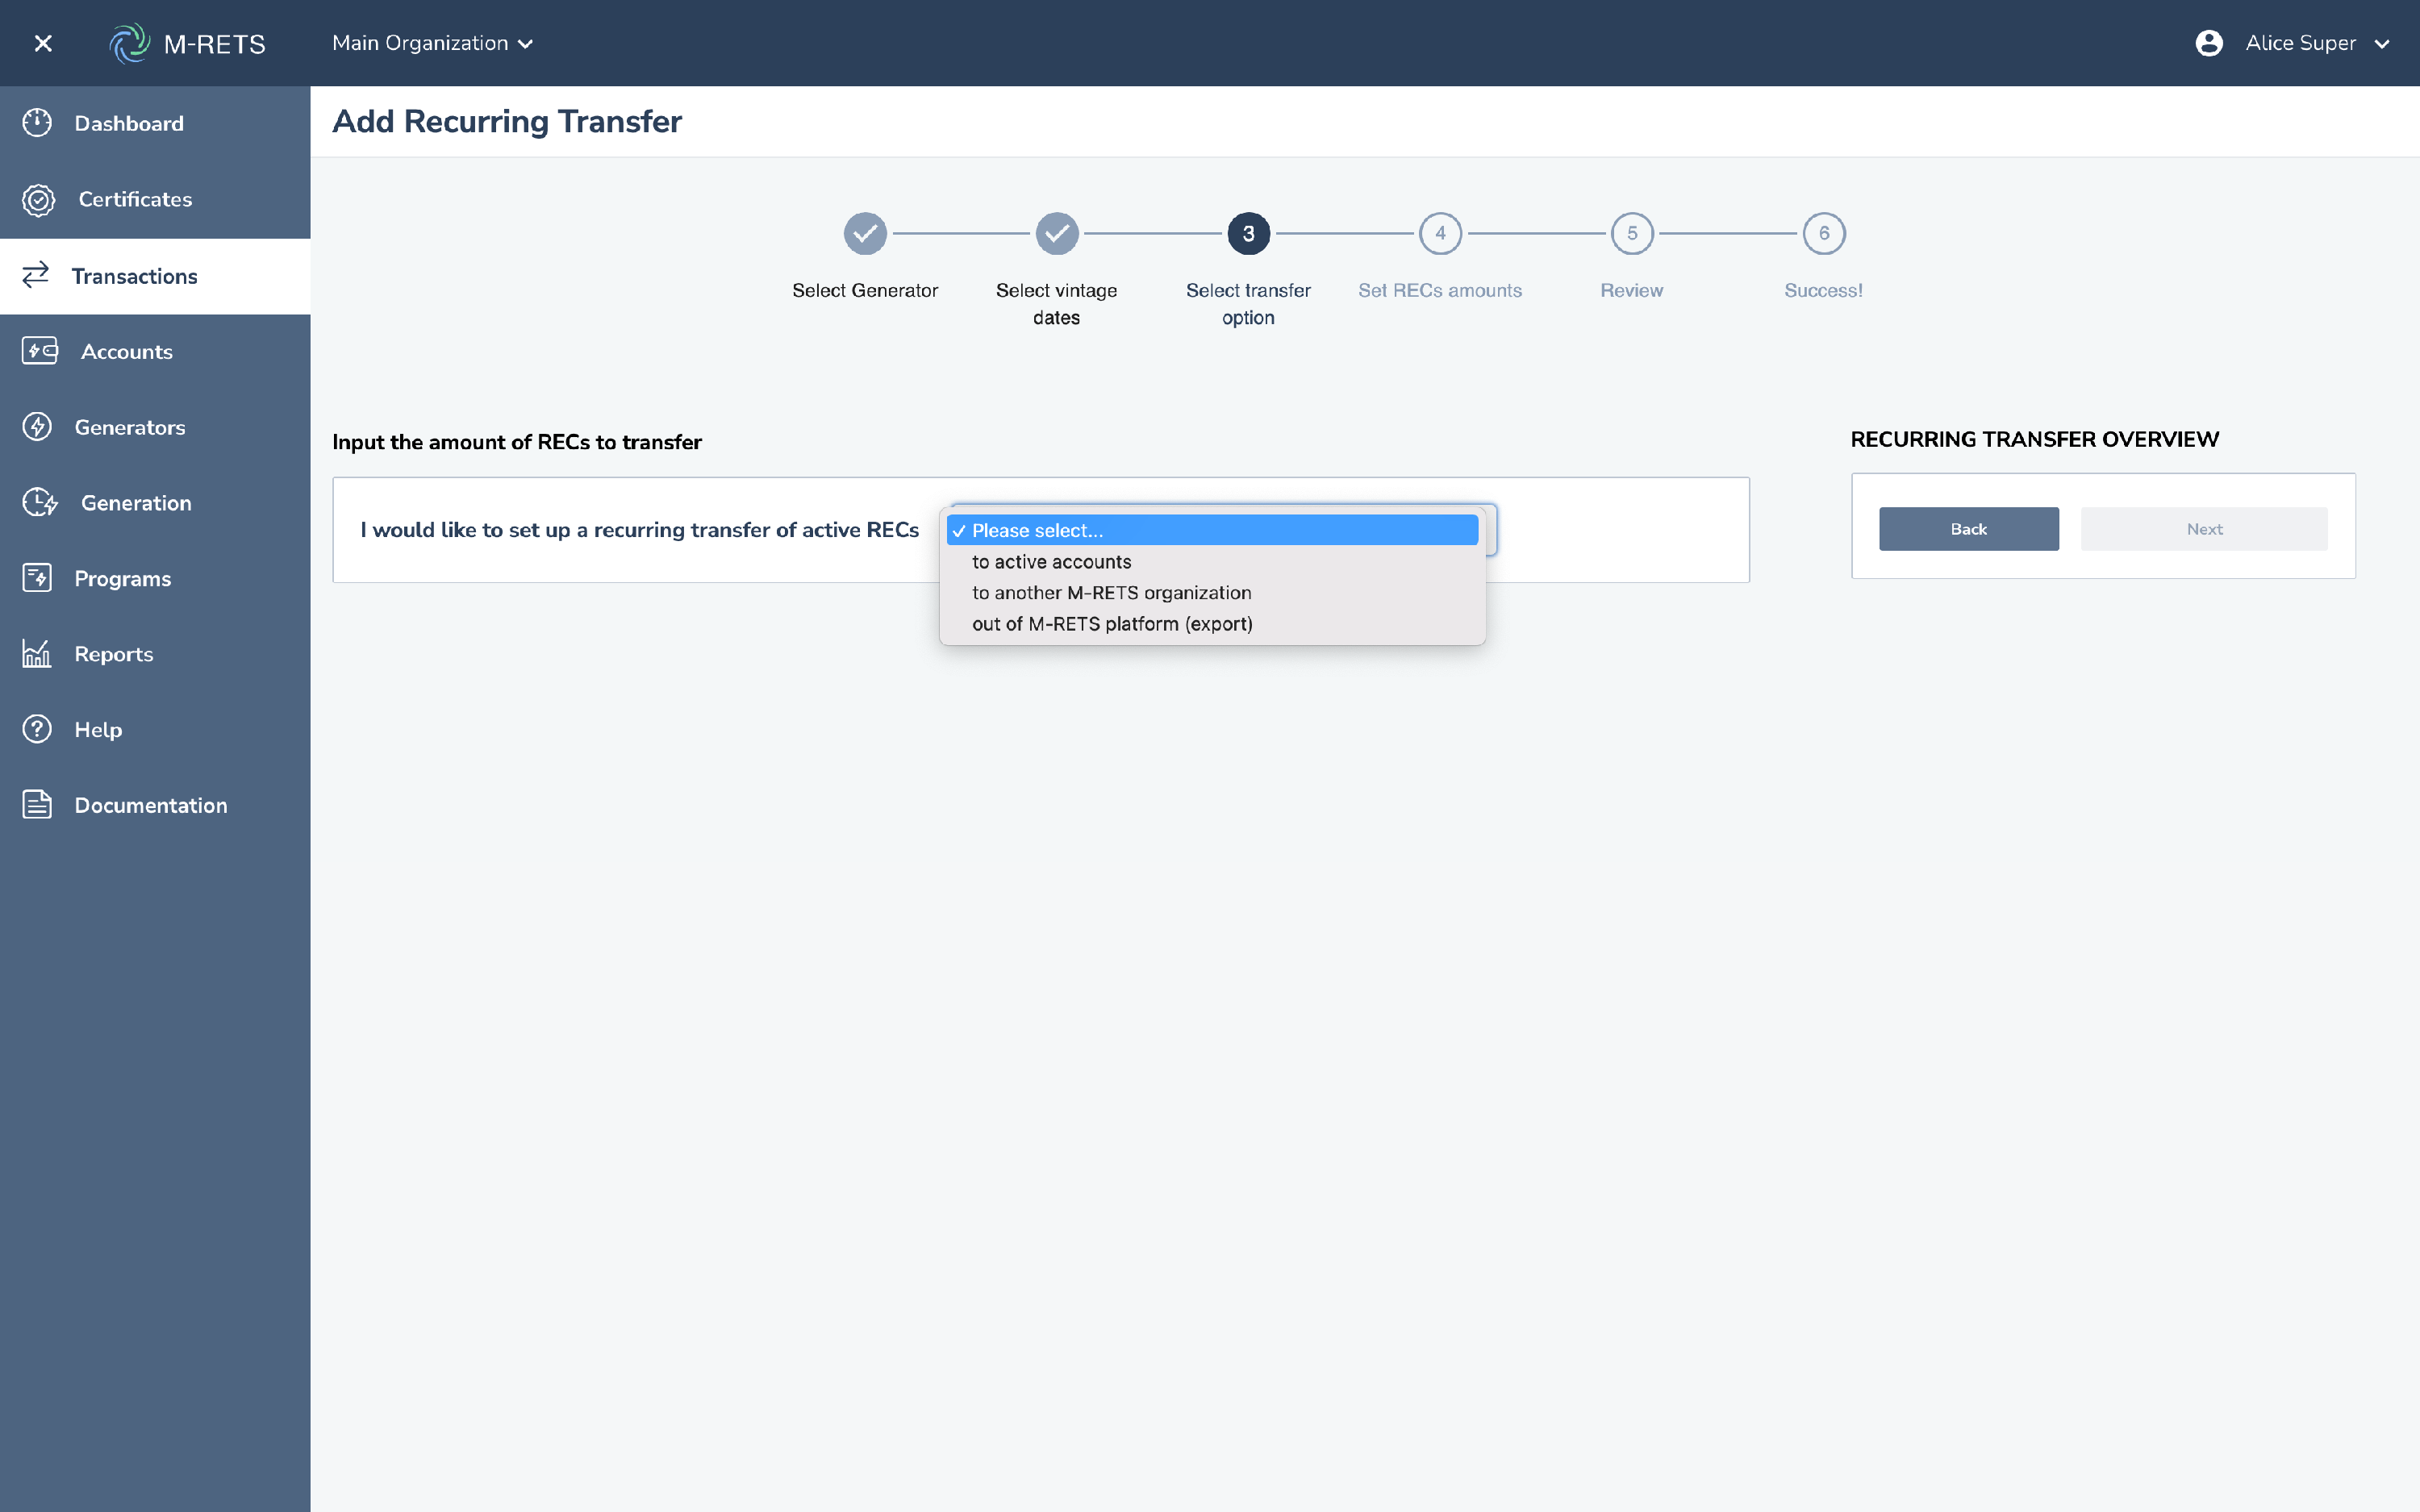This screenshot has width=2420, height=1512.
Task: Pick 'out of M-RETS platform (export)' option
Action: (1112, 624)
